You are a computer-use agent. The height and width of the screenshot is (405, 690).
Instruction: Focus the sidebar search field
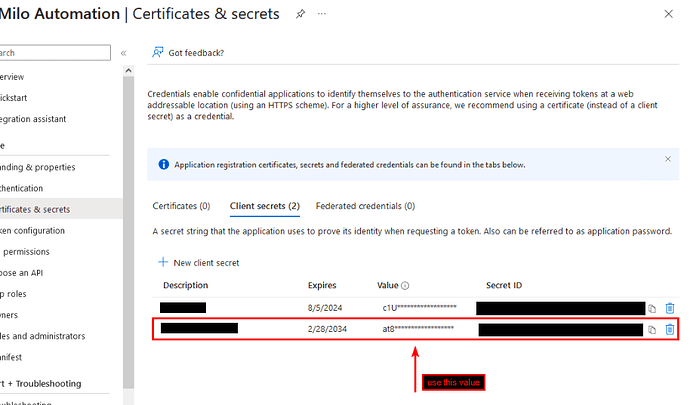click(55, 53)
